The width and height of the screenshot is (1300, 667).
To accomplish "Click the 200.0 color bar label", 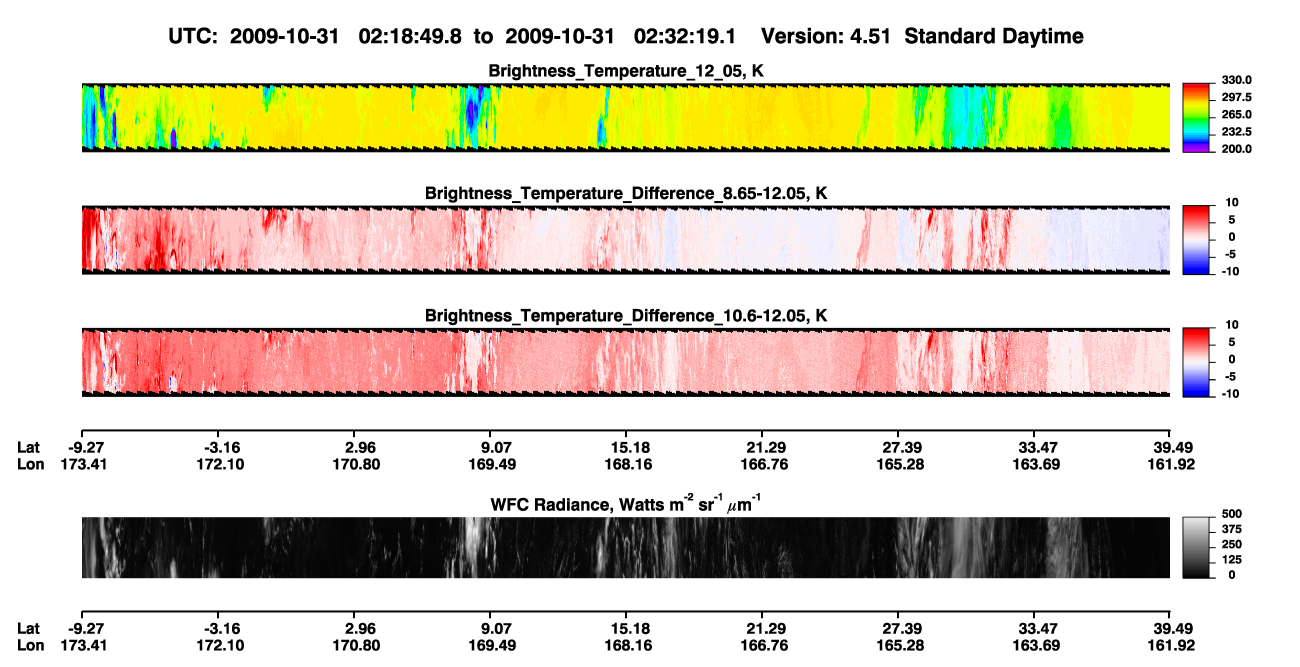I will pos(1236,148).
